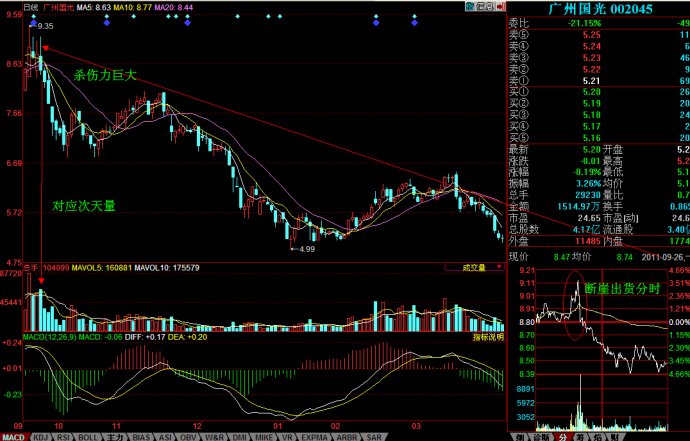Select the 分 tab under intraday chart

click(563, 436)
